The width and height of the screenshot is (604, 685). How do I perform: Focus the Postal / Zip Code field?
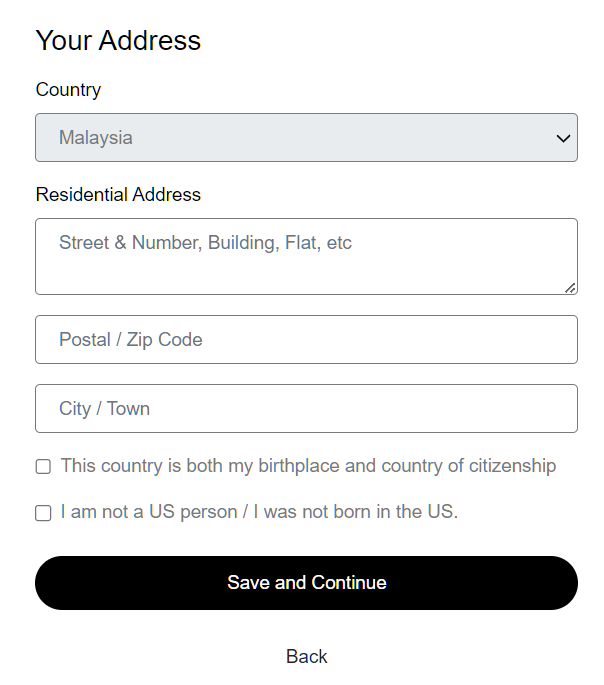click(x=306, y=340)
